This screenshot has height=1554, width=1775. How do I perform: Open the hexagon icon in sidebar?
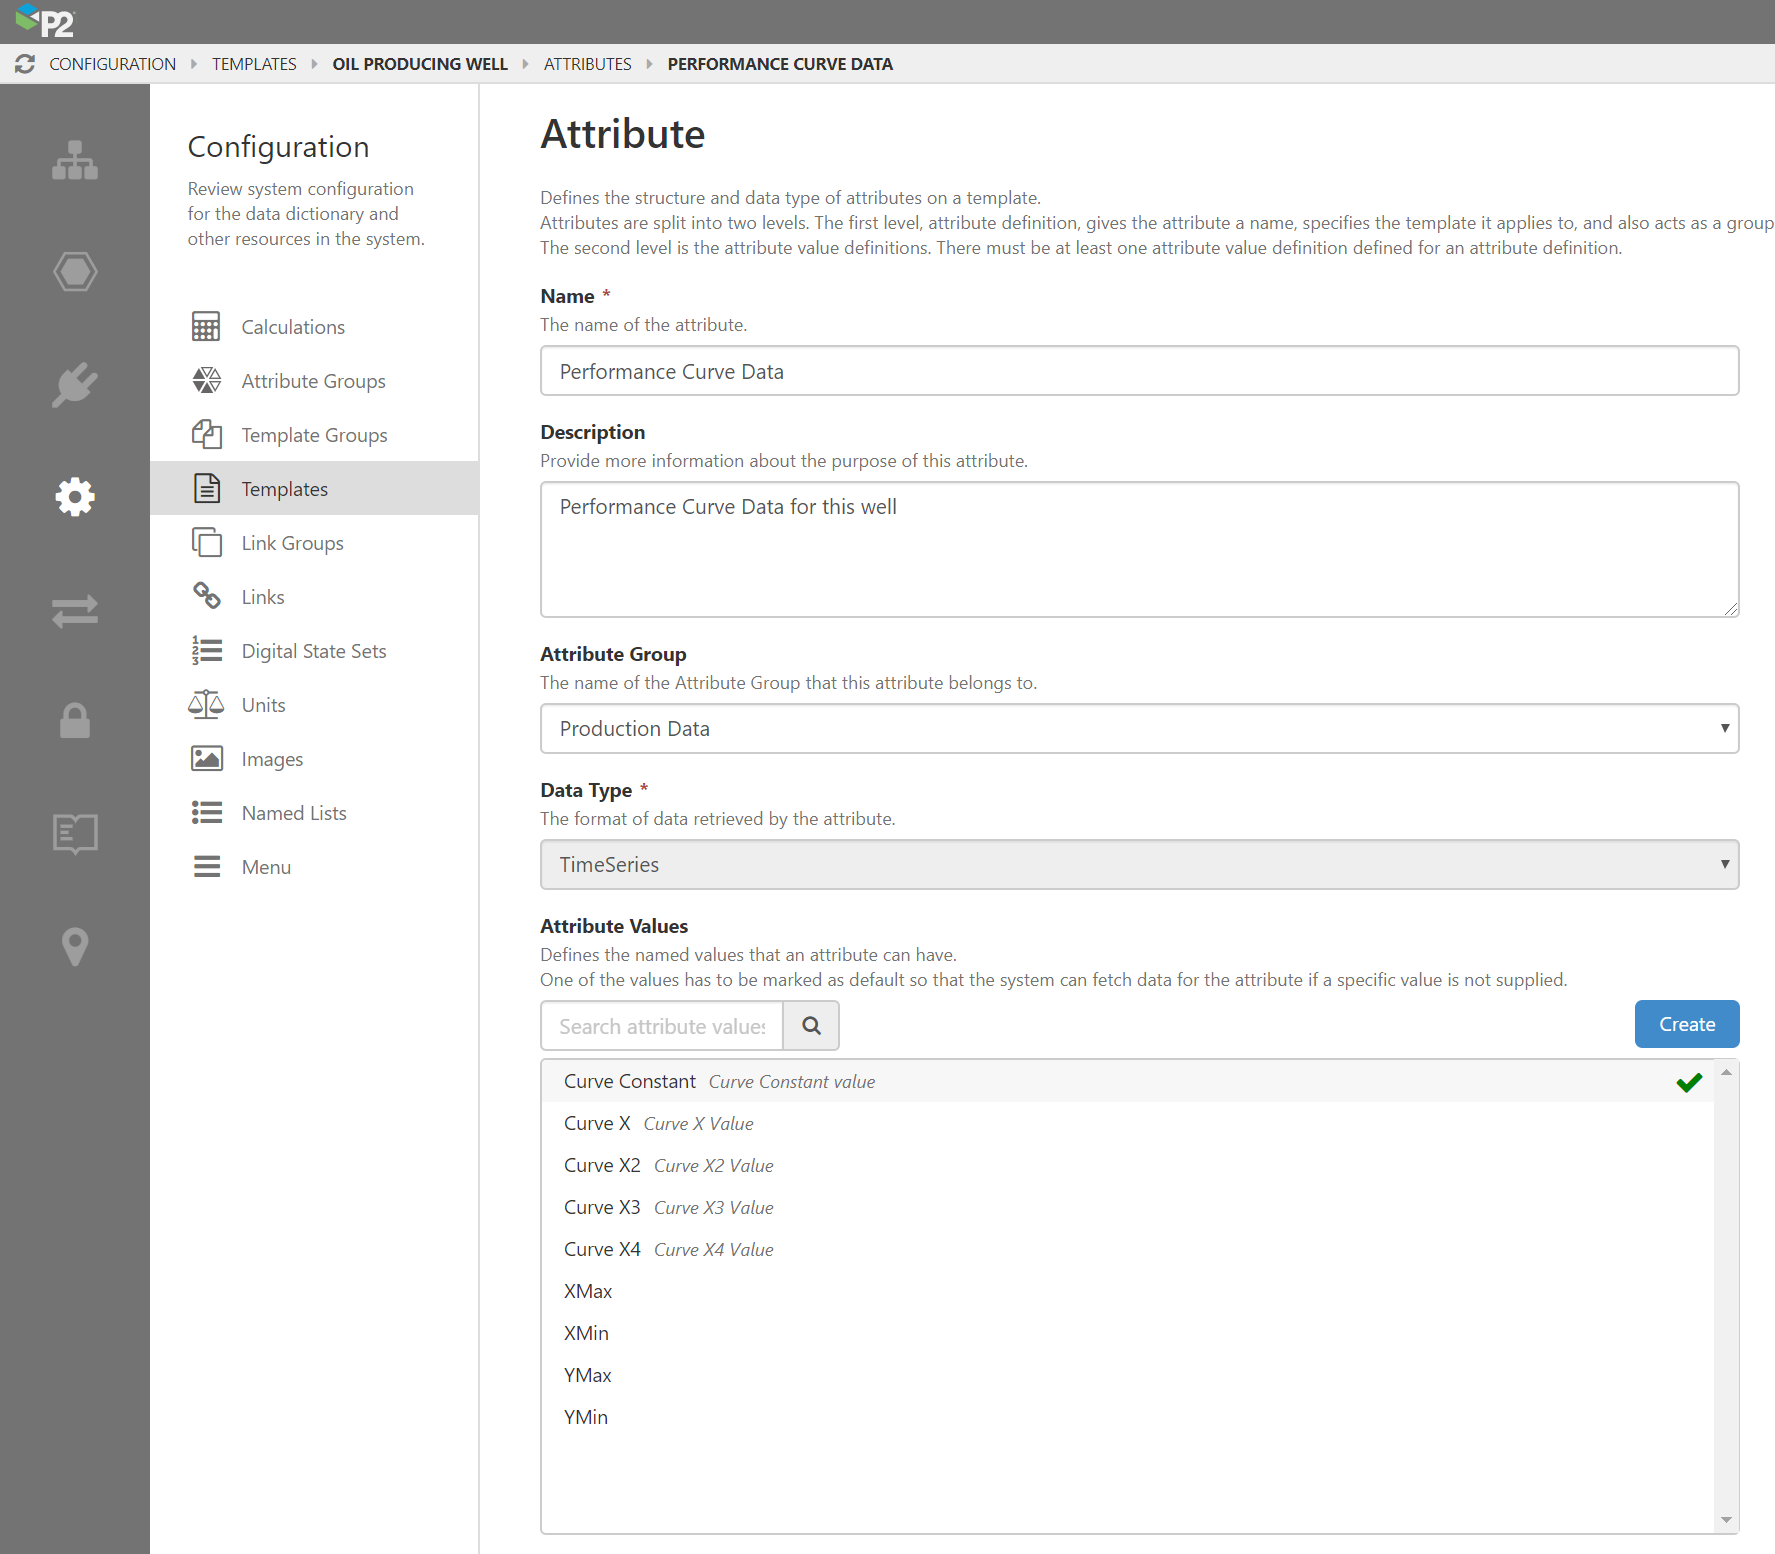point(75,272)
